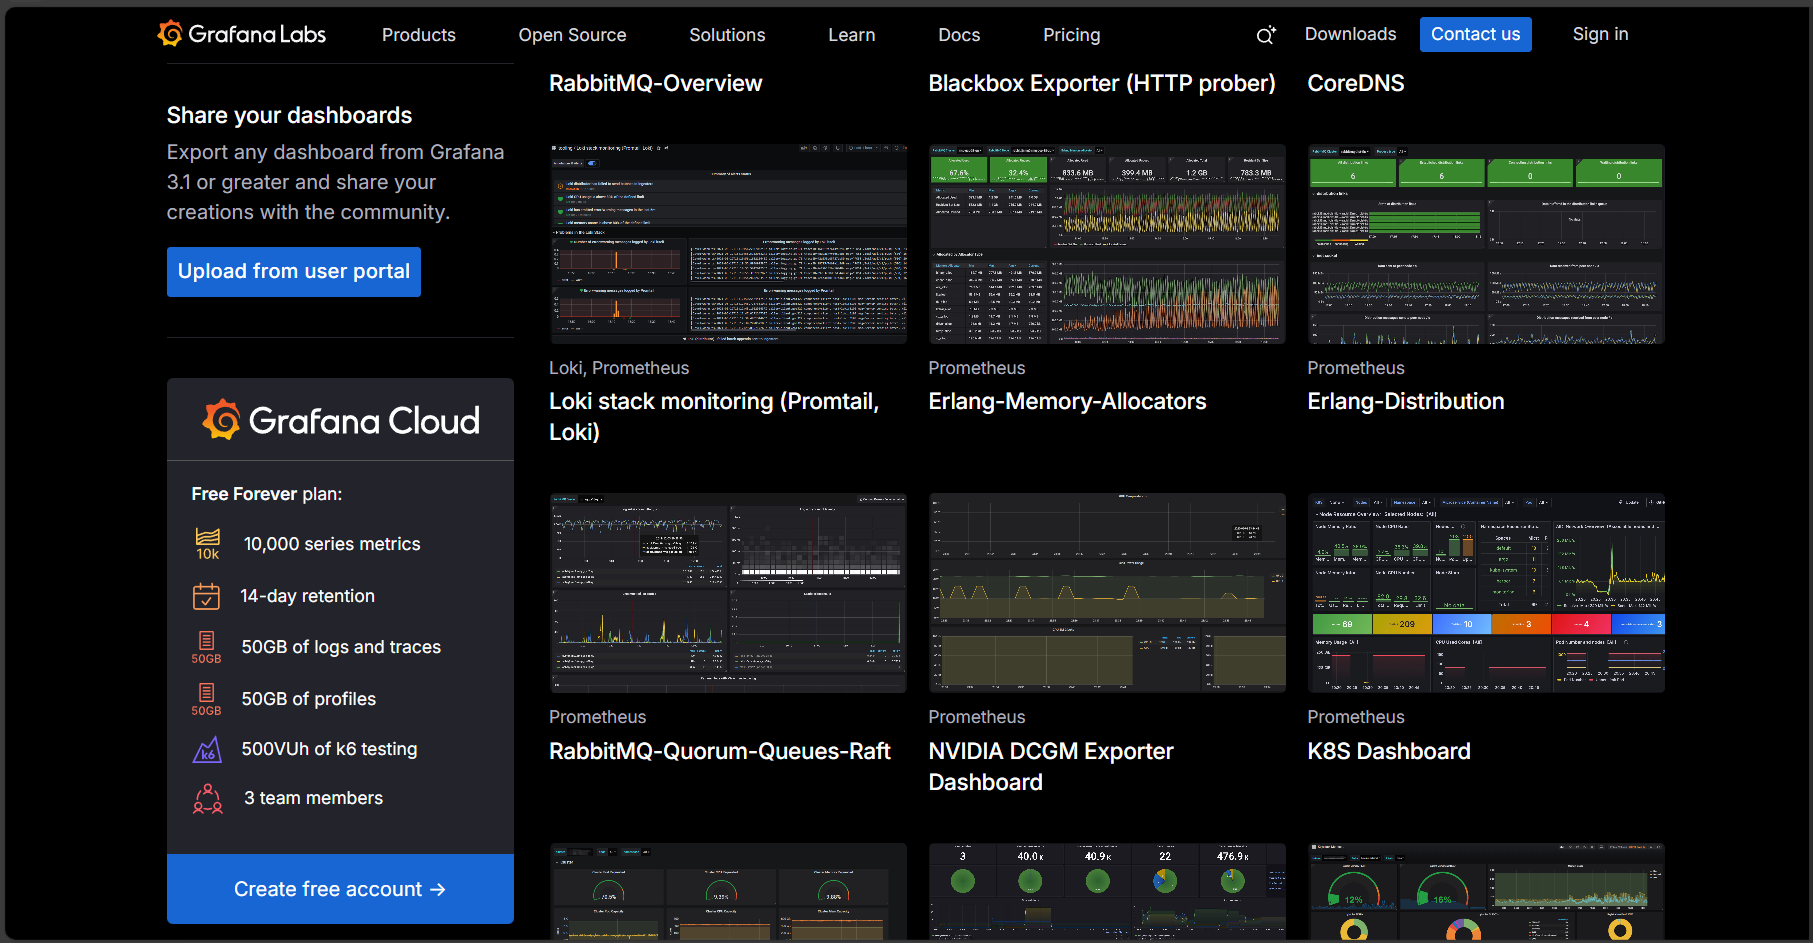The width and height of the screenshot is (1813, 943).
Task: Open RabbitMQ-Quorum-Queues-Raft dashboard title
Action: [x=720, y=751]
